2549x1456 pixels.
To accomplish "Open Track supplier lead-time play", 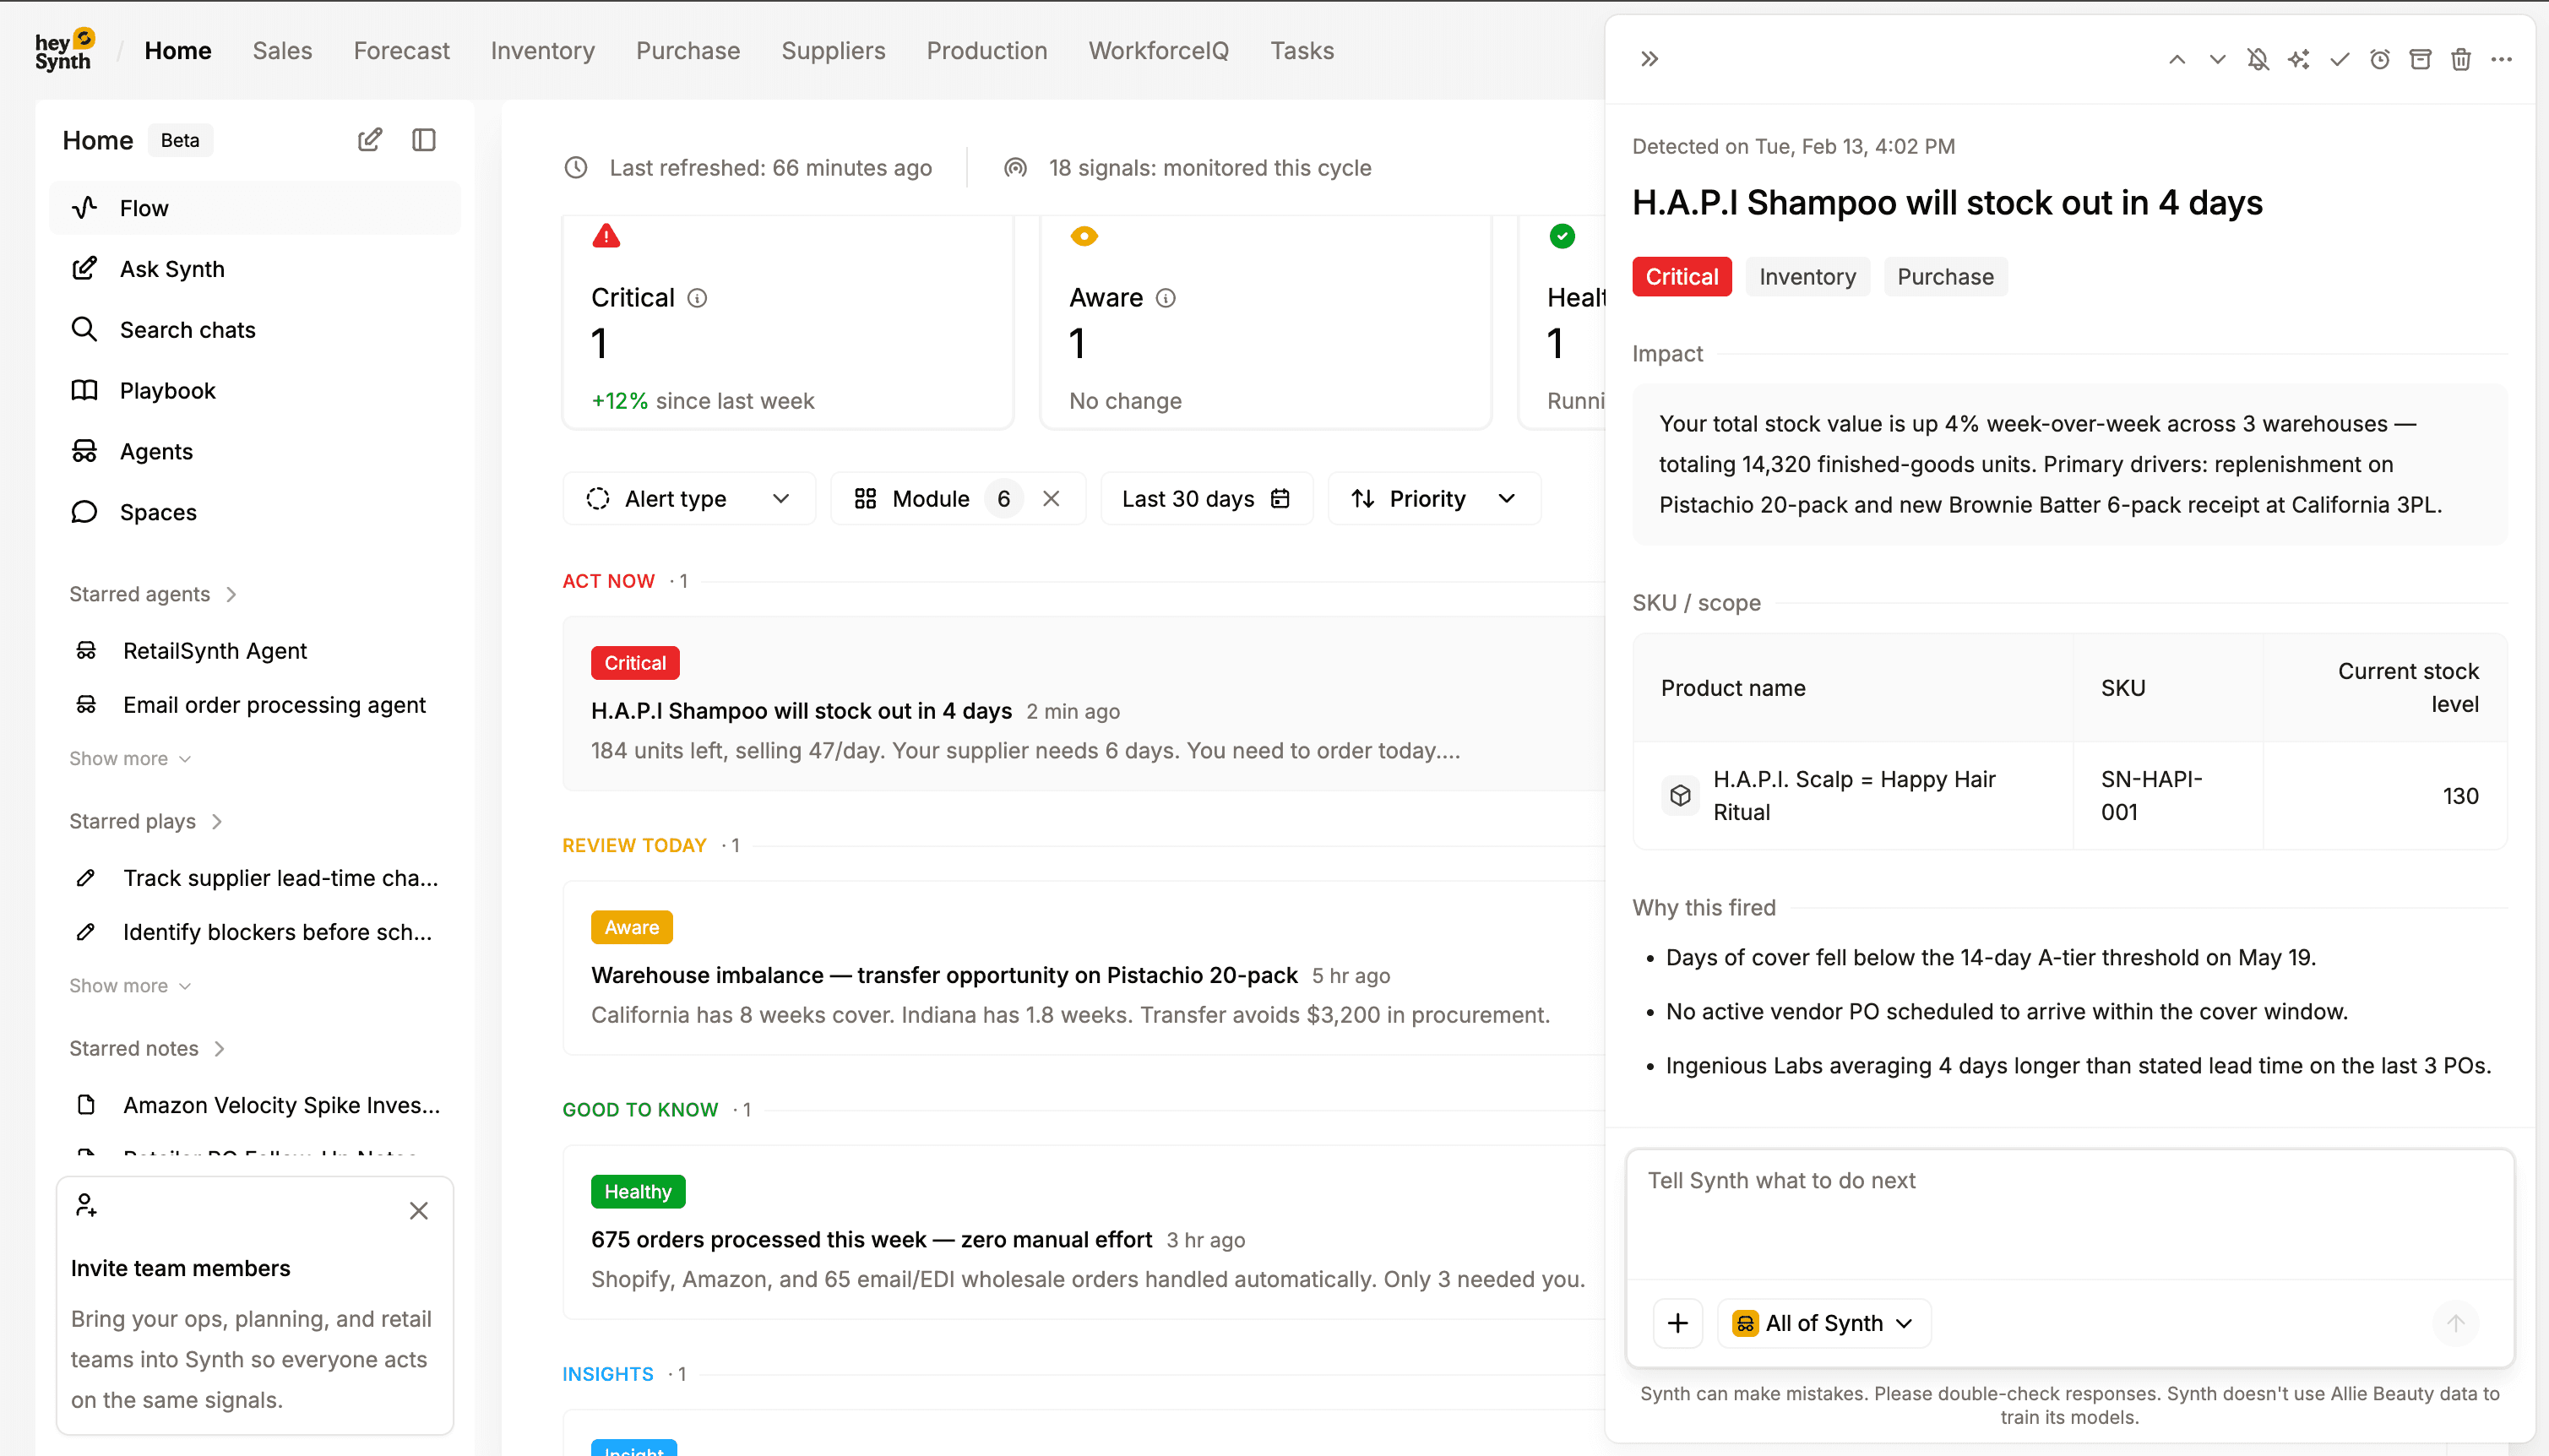I will pos(255,877).
